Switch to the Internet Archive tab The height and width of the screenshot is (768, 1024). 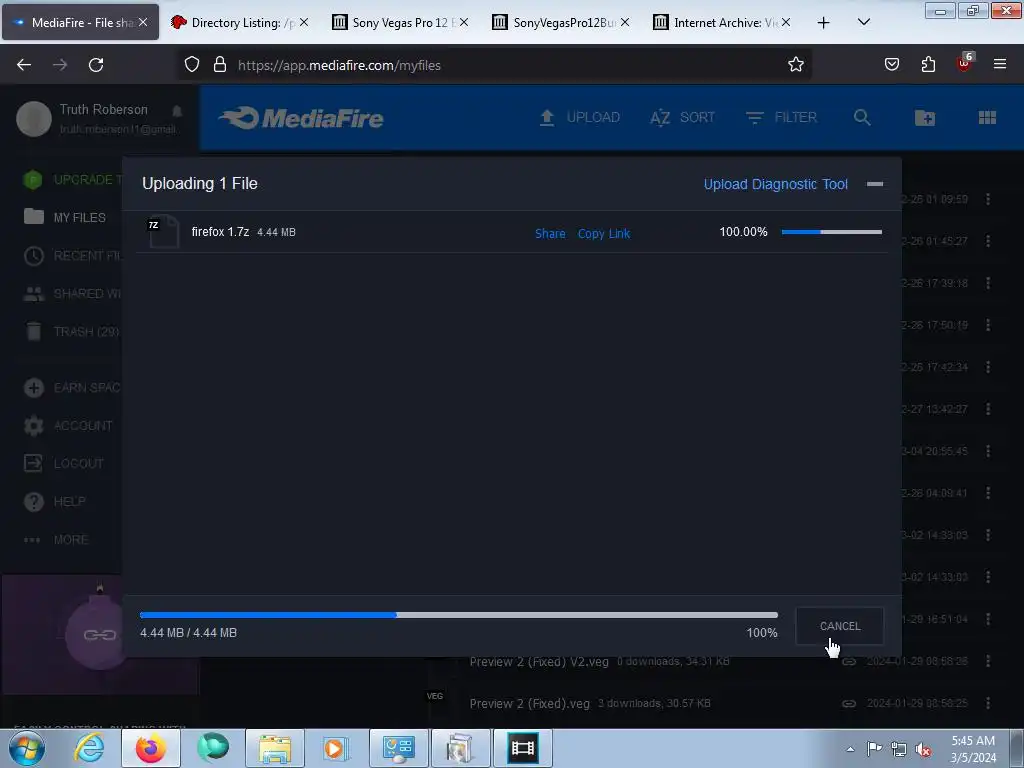tap(722, 22)
